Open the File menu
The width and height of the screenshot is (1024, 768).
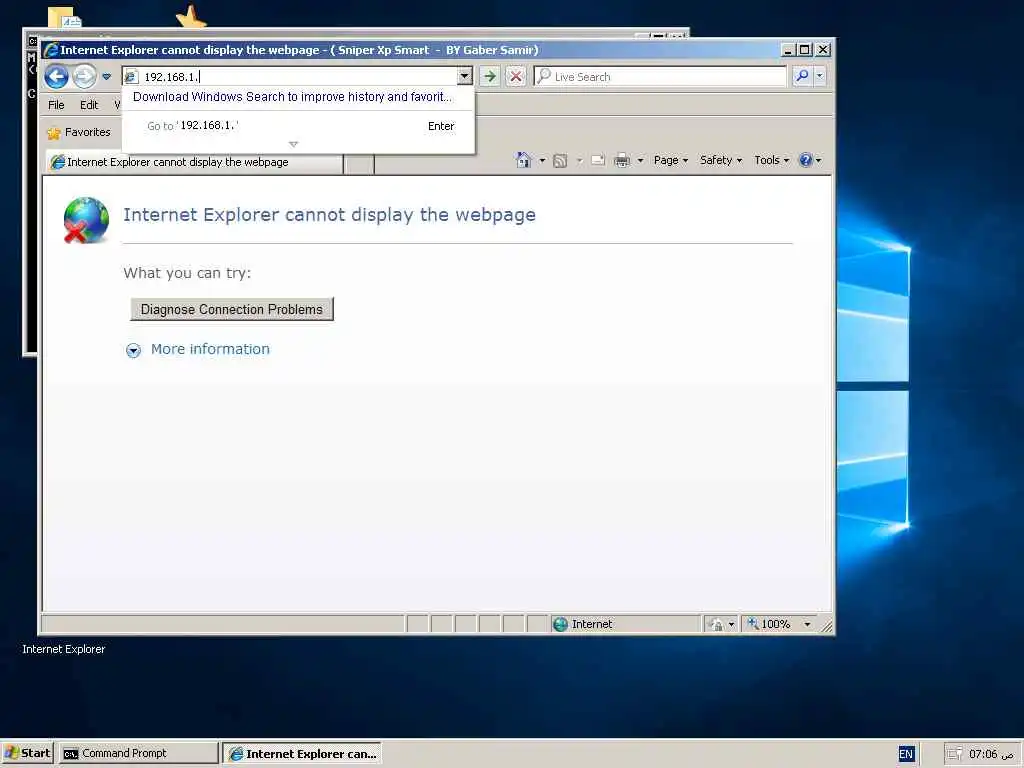click(x=56, y=105)
